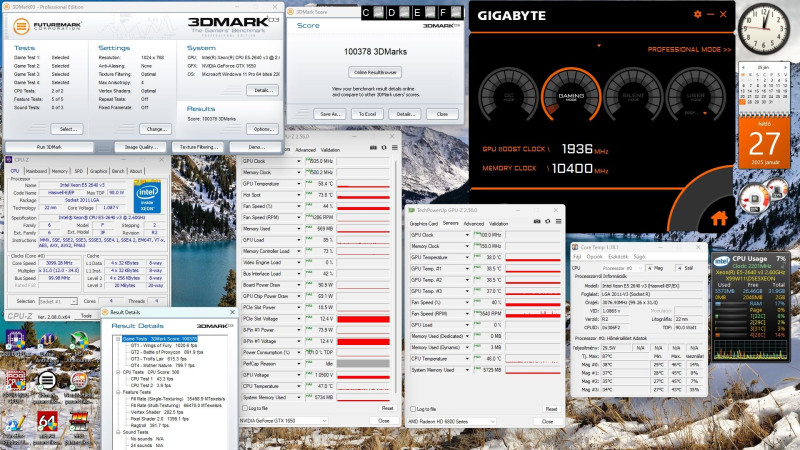
Task: Collapse Game Tests node in Result Details
Action: pyautogui.click(x=118, y=339)
